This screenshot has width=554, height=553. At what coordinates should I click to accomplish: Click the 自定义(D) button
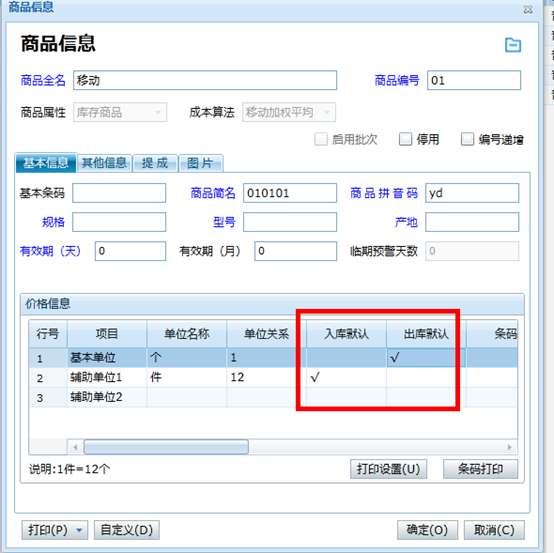(126, 530)
